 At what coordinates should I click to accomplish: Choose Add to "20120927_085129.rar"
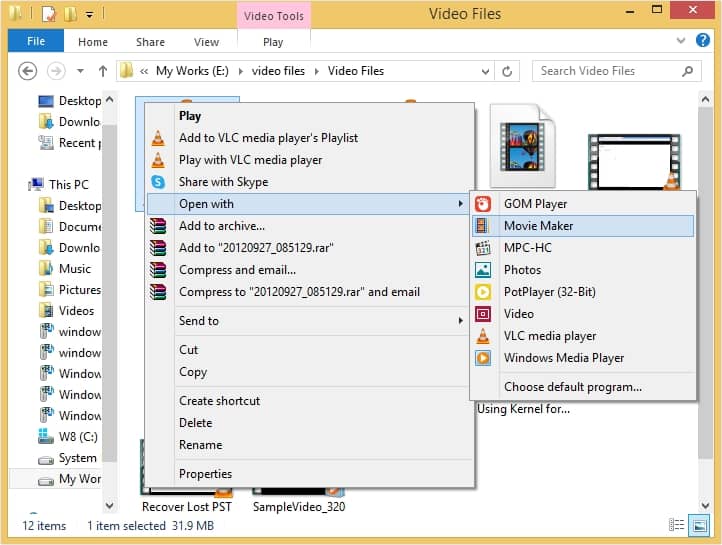256,248
